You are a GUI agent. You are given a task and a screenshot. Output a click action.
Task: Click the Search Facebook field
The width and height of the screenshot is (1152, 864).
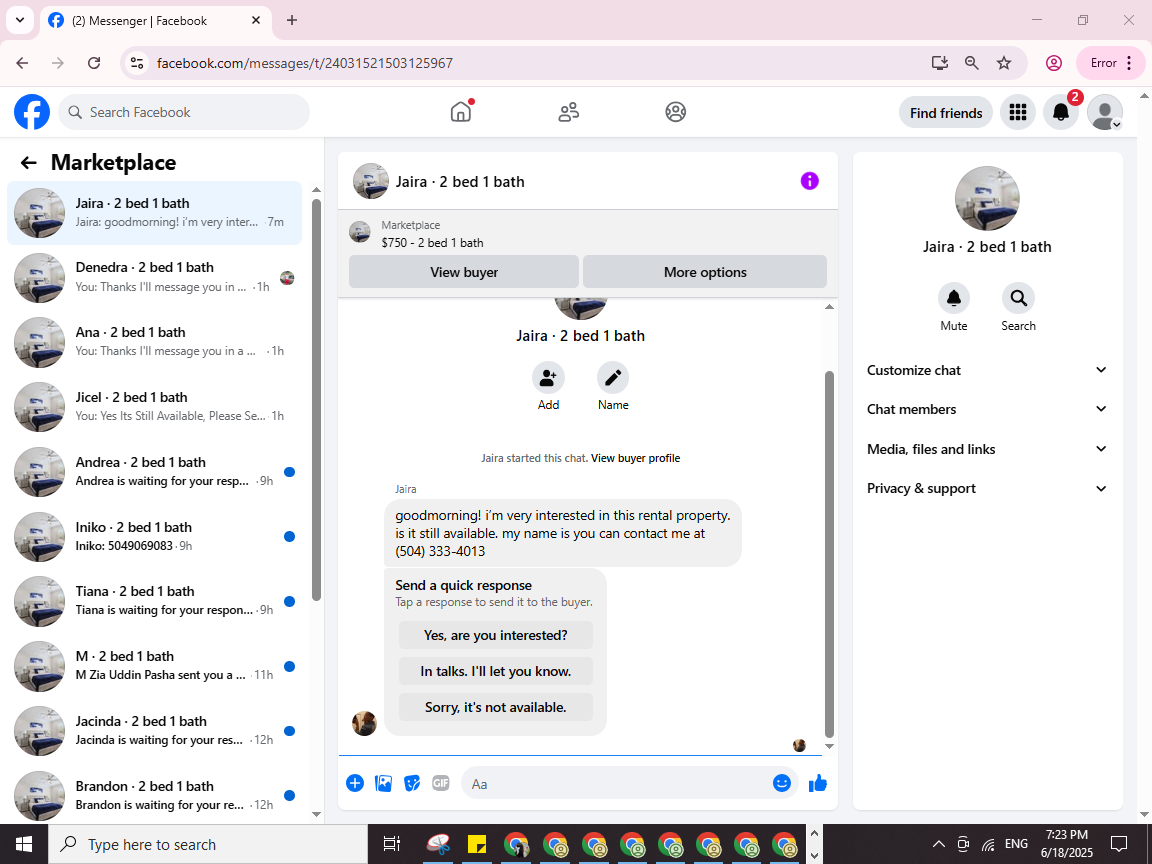(184, 112)
